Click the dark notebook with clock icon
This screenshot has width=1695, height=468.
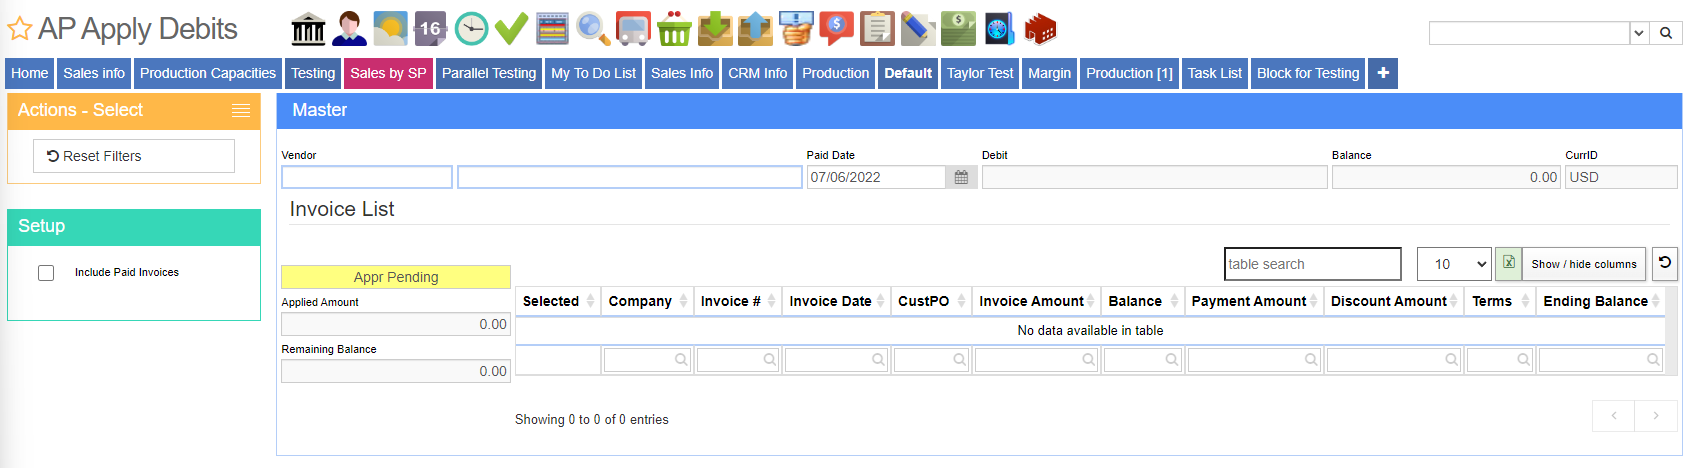pos(999,29)
